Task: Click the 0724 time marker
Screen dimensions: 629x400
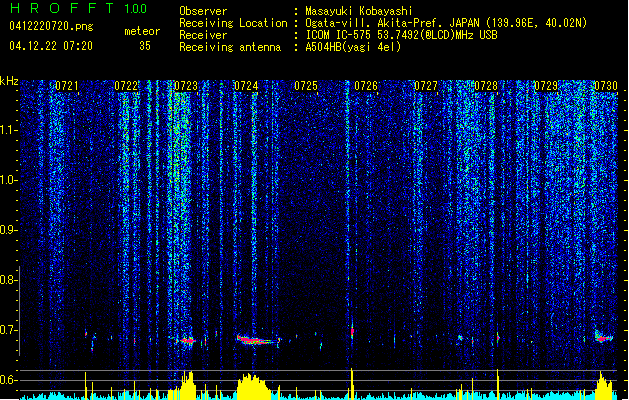Action: (246, 86)
